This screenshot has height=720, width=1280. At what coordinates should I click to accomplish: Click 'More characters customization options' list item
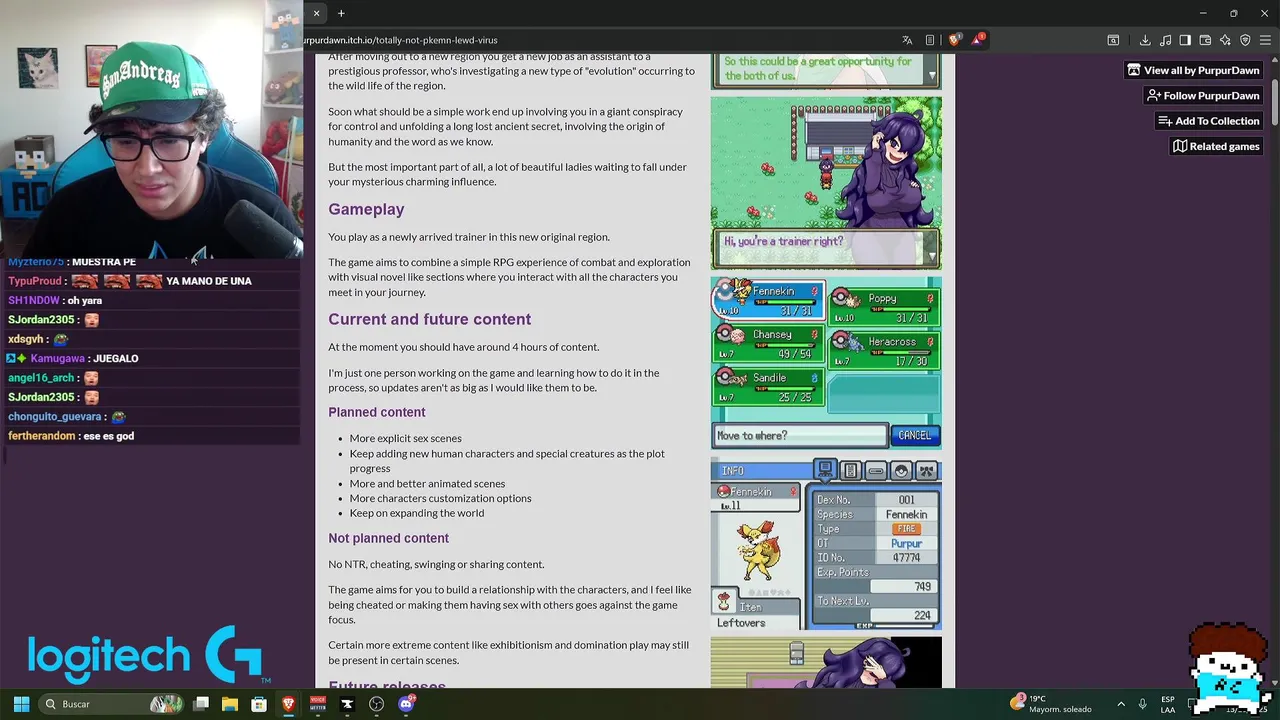[x=440, y=498]
